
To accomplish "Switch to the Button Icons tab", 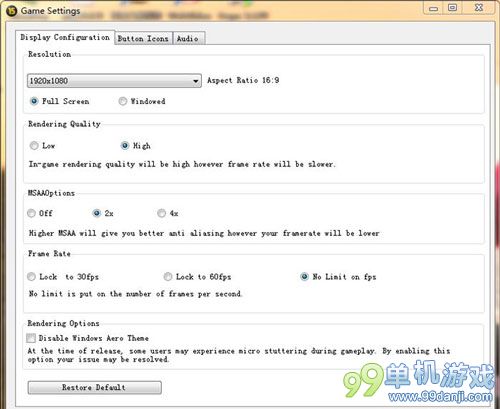I will 143,39.
